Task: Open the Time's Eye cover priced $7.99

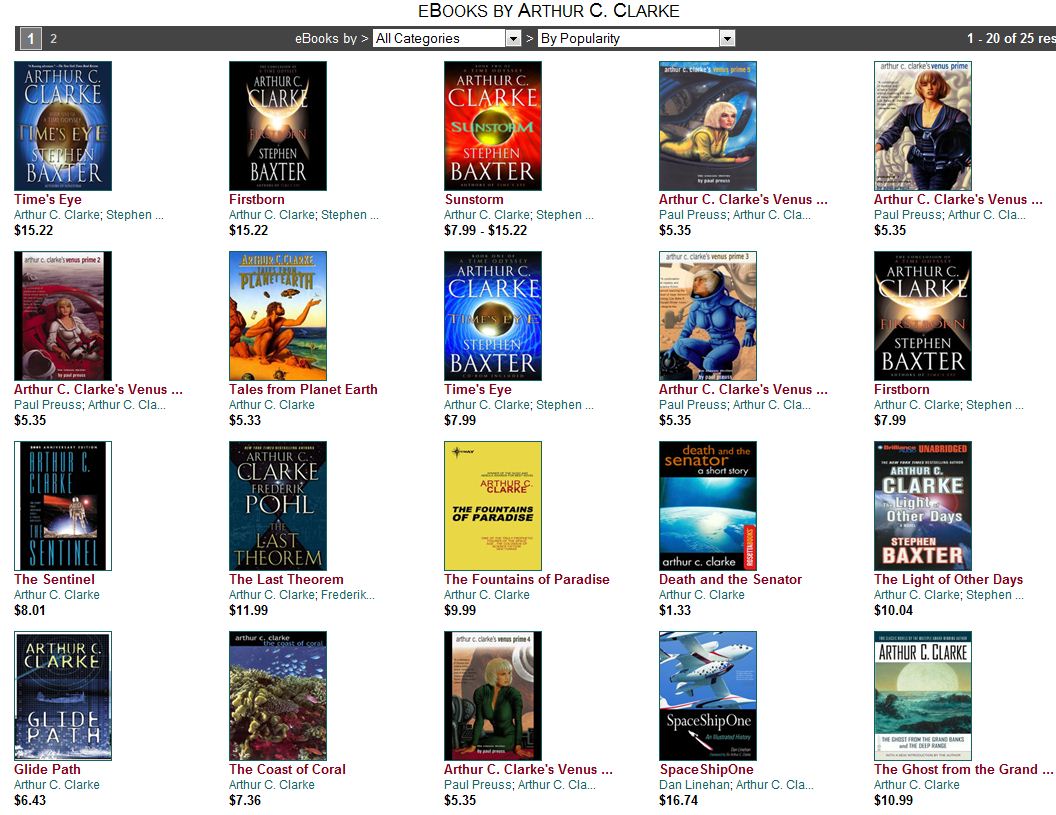Action: [492, 316]
